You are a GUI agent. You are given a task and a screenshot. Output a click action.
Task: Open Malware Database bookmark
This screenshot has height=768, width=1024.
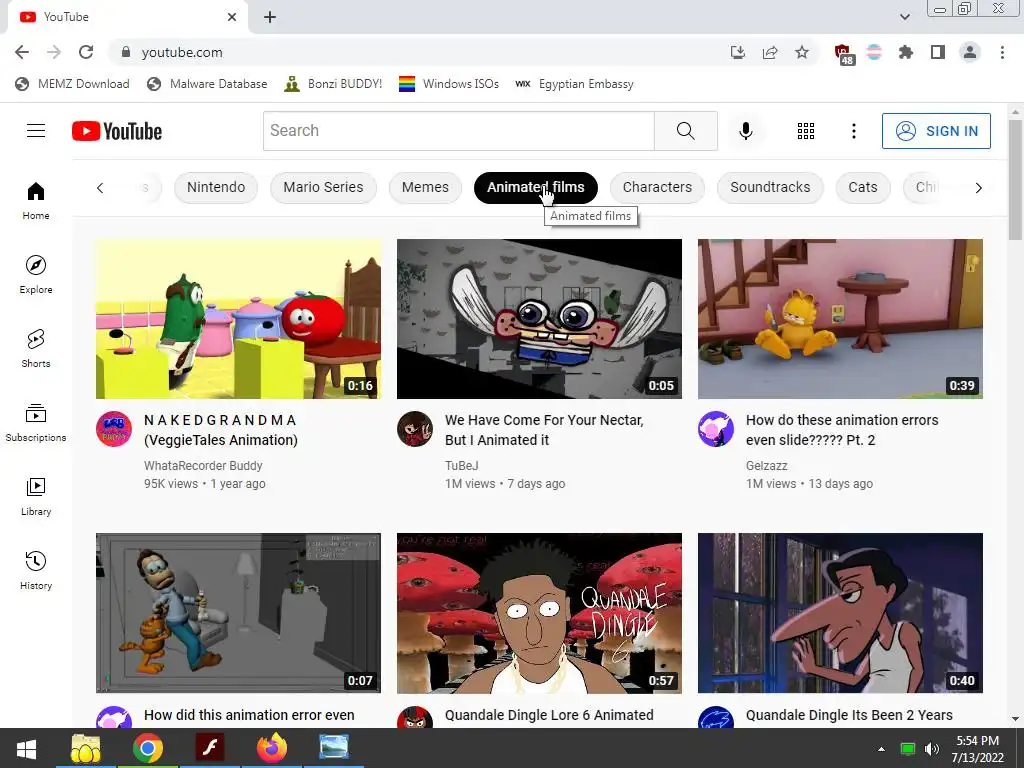207,84
